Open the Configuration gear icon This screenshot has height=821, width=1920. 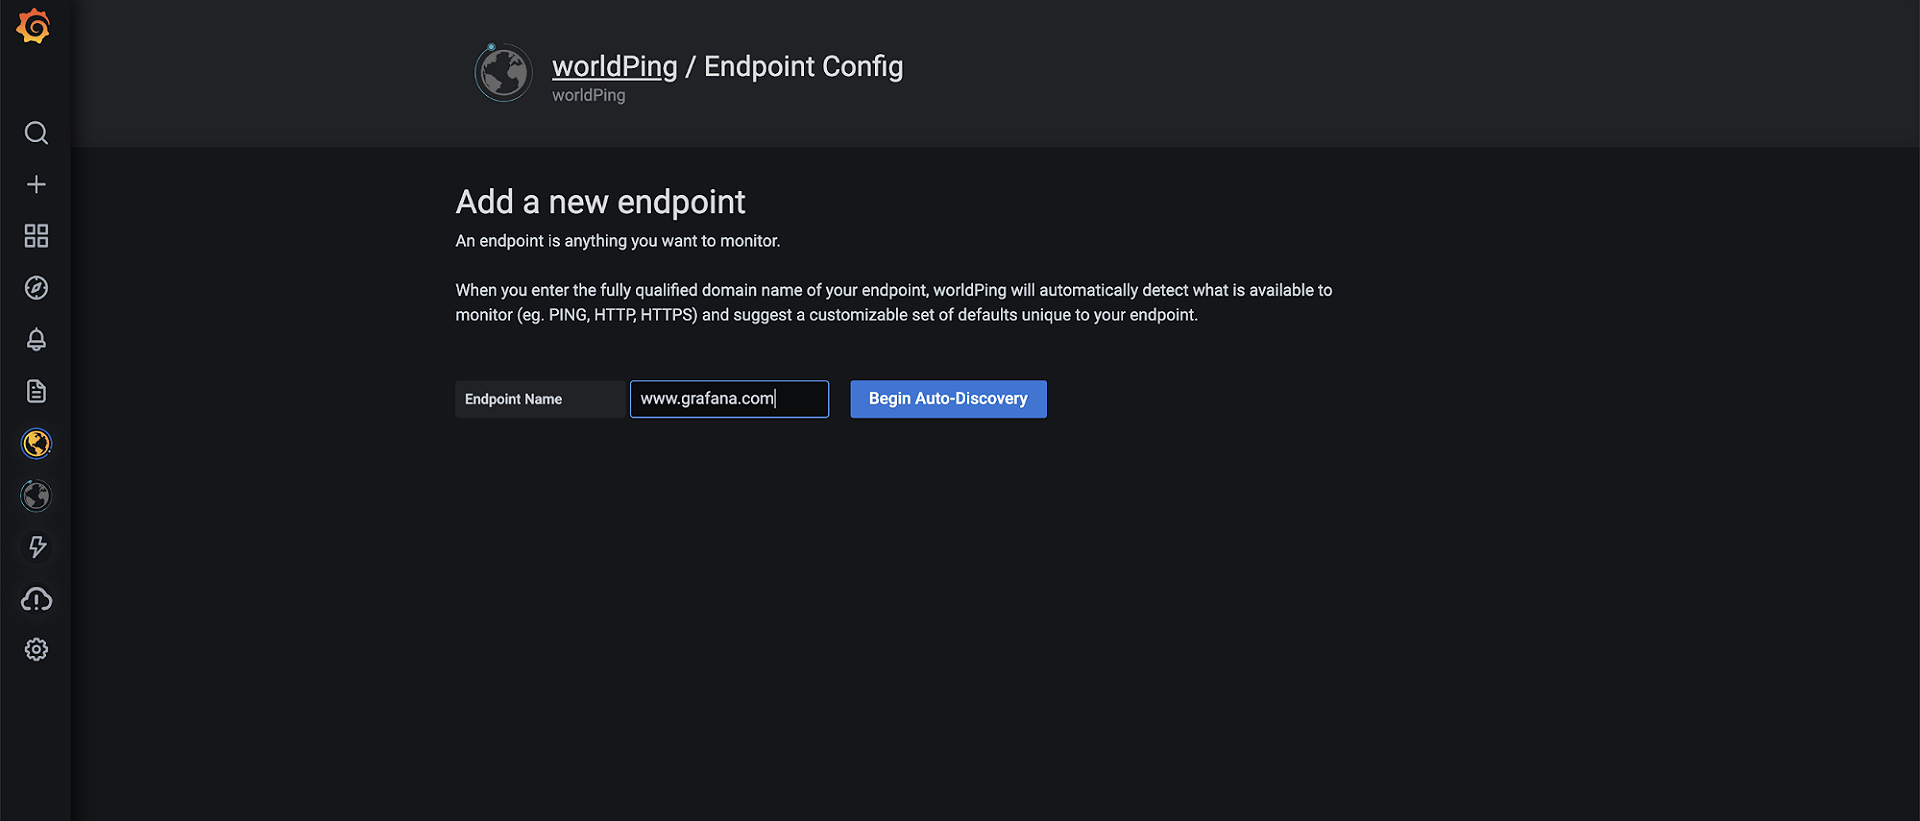pyautogui.click(x=36, y=649)
